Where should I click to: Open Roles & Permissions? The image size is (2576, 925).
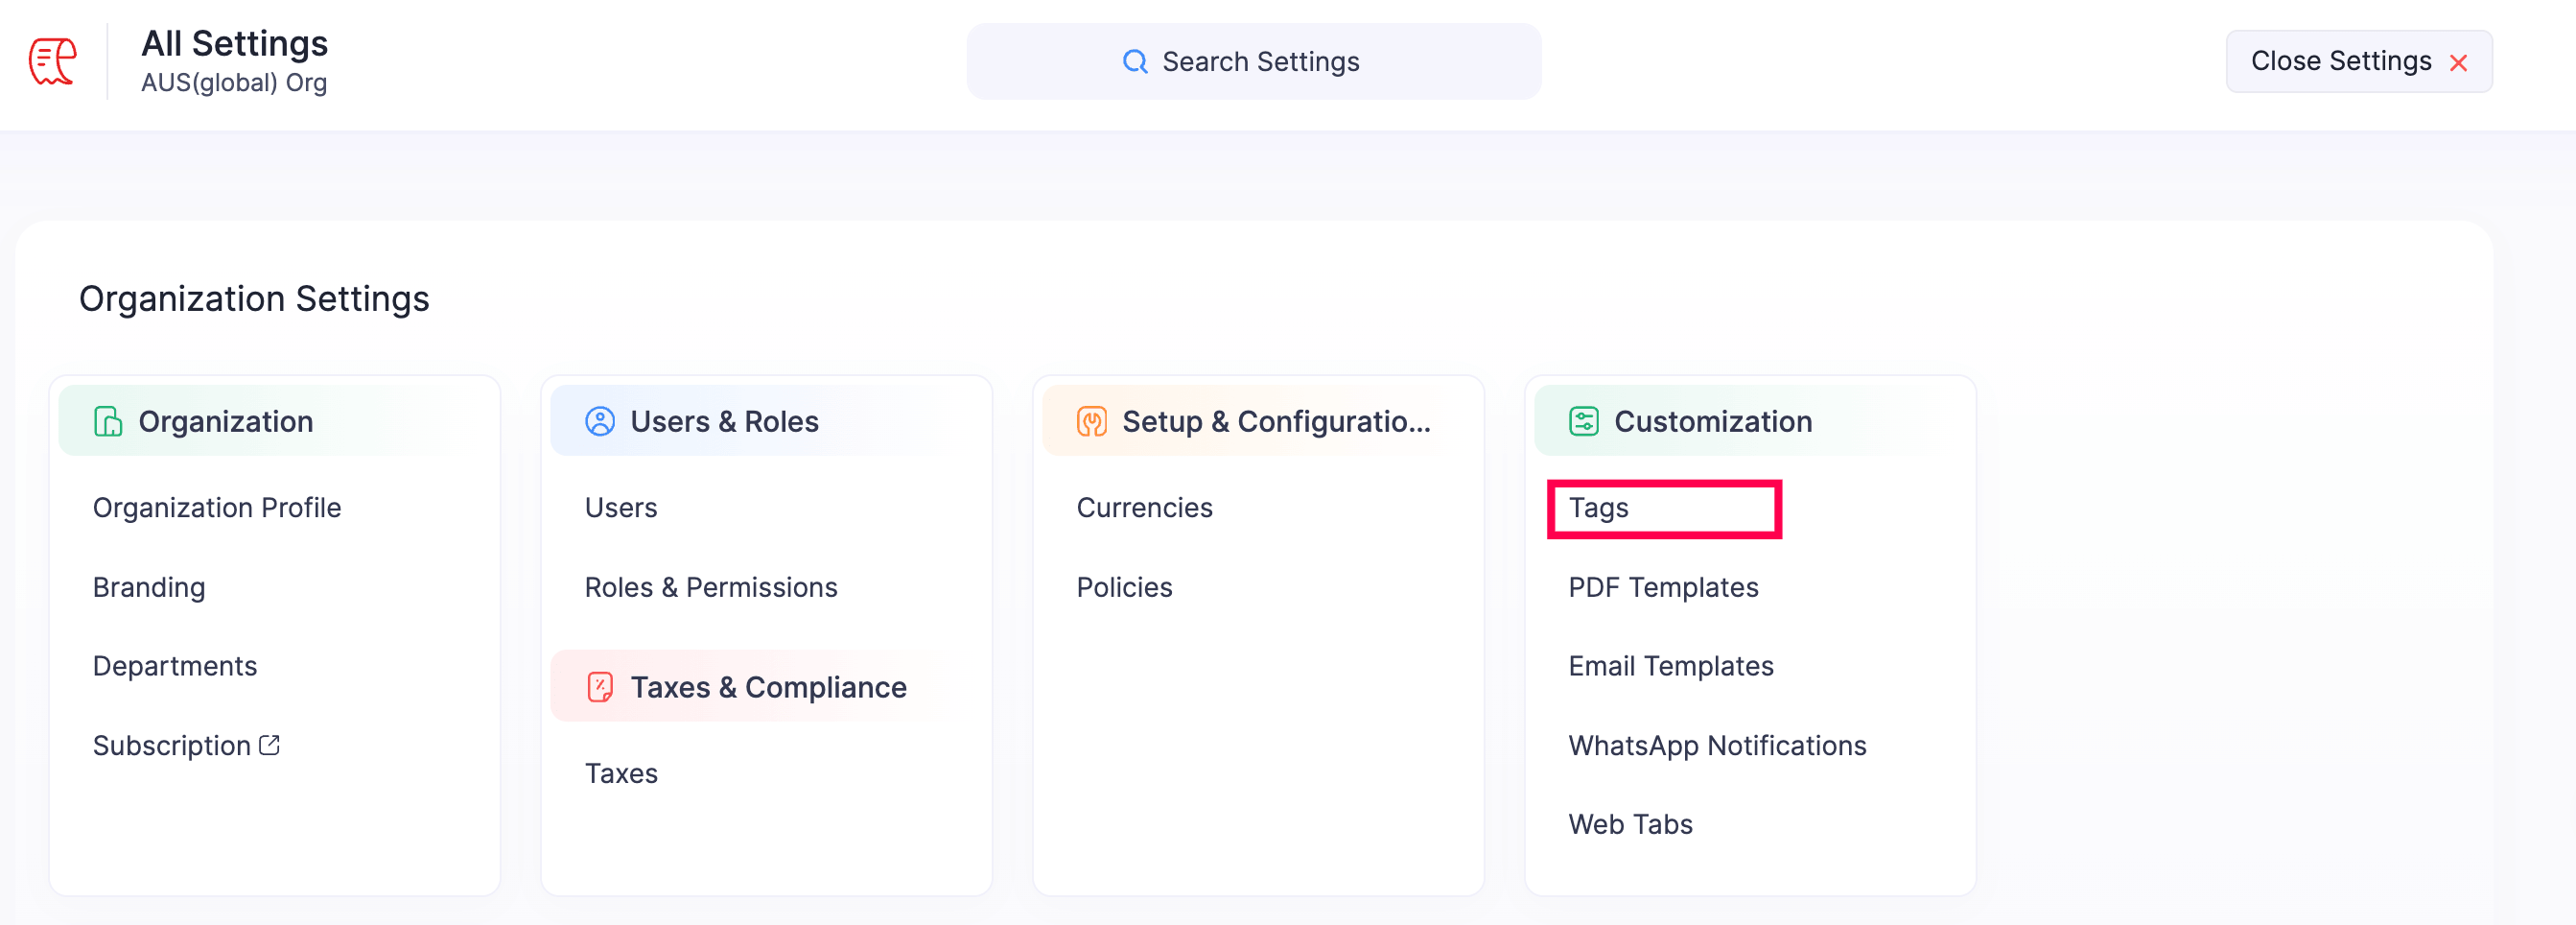tap(711, 587)
